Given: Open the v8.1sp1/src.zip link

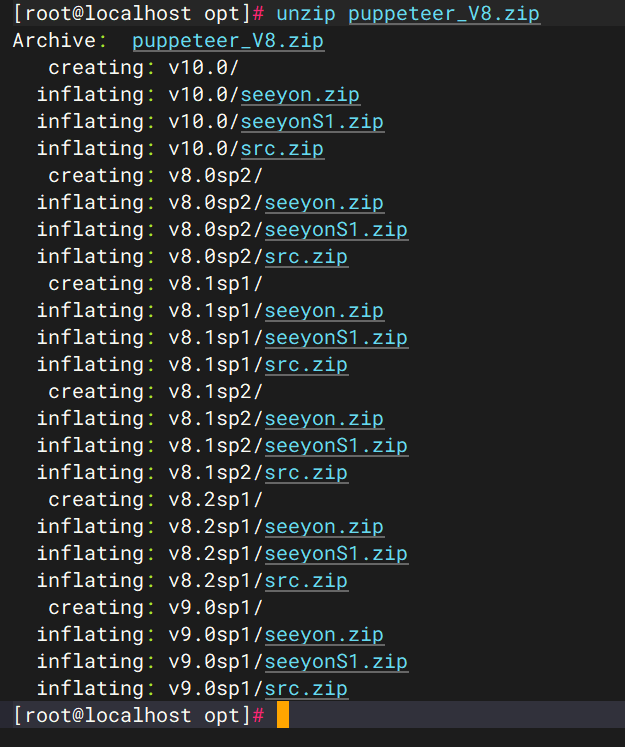Looking at the screenshot, I should (306, 365).
